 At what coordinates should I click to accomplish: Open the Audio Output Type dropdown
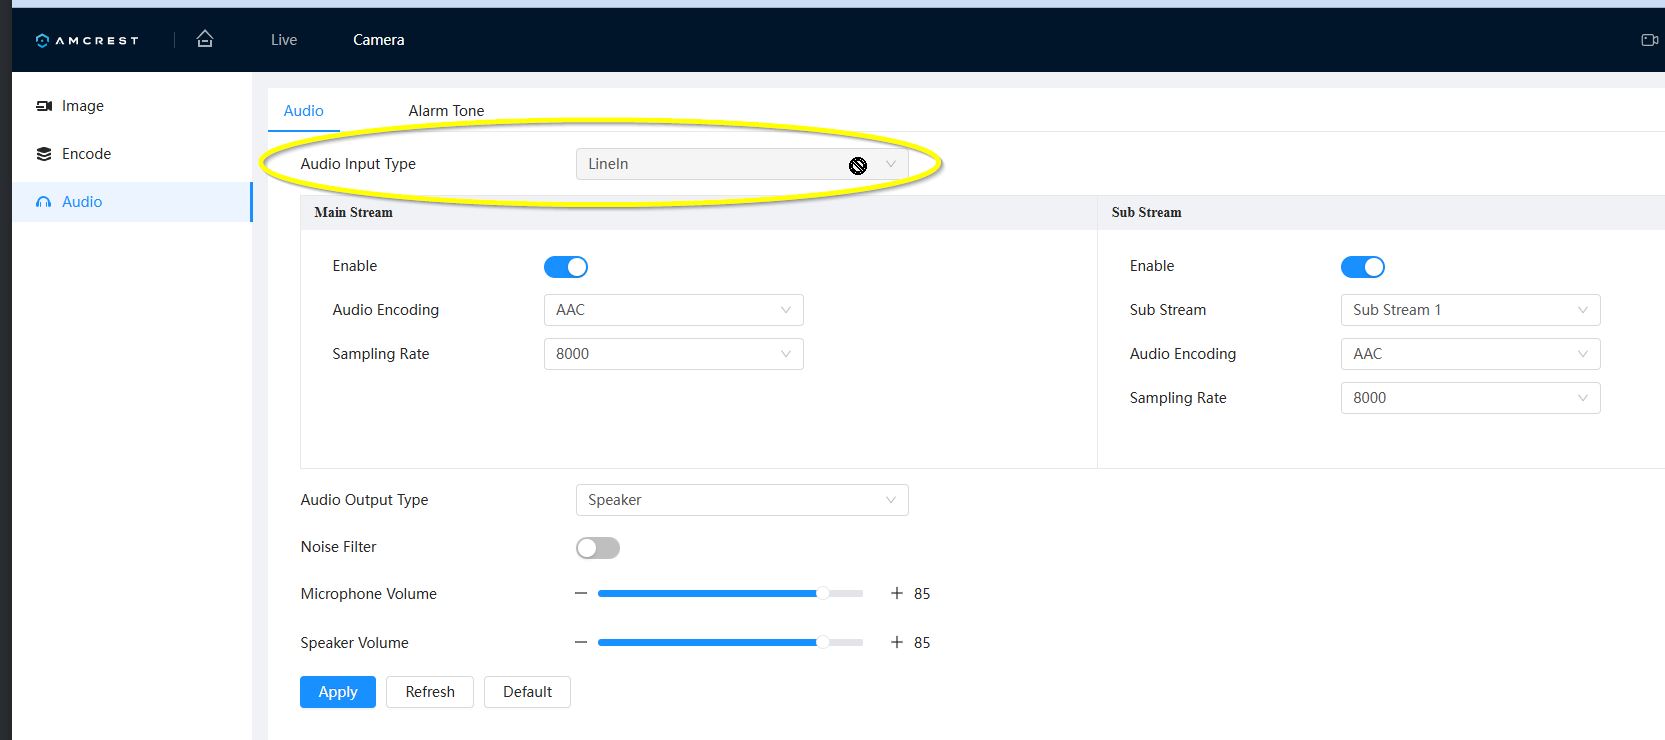click(742, 500)
